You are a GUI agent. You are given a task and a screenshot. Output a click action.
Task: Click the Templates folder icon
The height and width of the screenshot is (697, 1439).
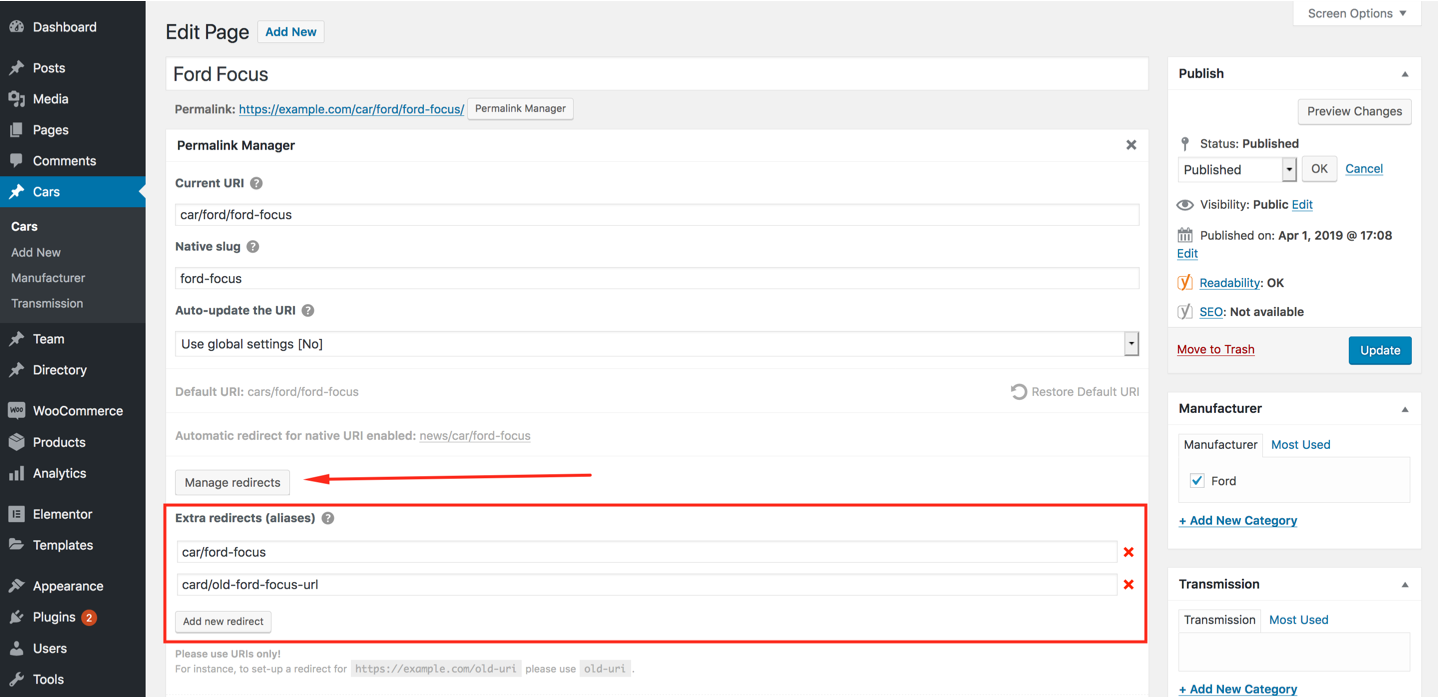tap(16, 545)
